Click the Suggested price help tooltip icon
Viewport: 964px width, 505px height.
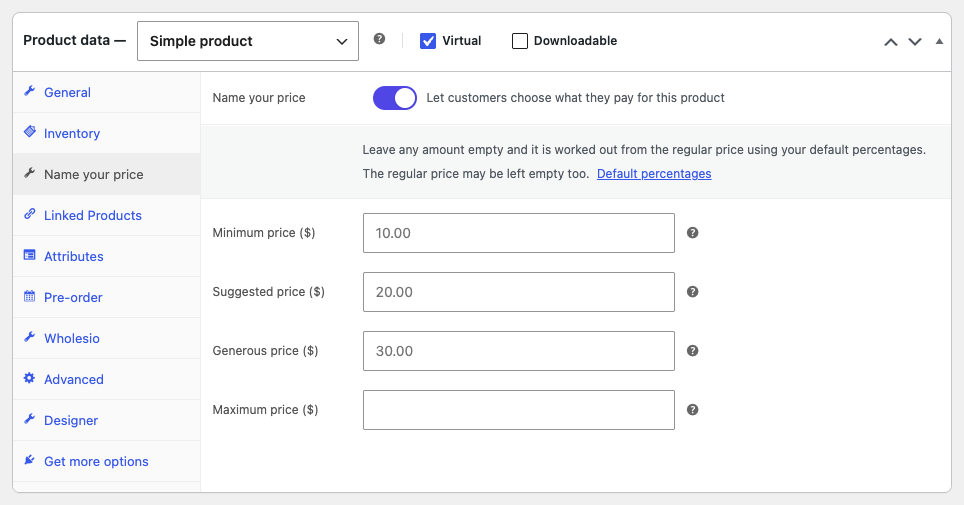(692, 292)
